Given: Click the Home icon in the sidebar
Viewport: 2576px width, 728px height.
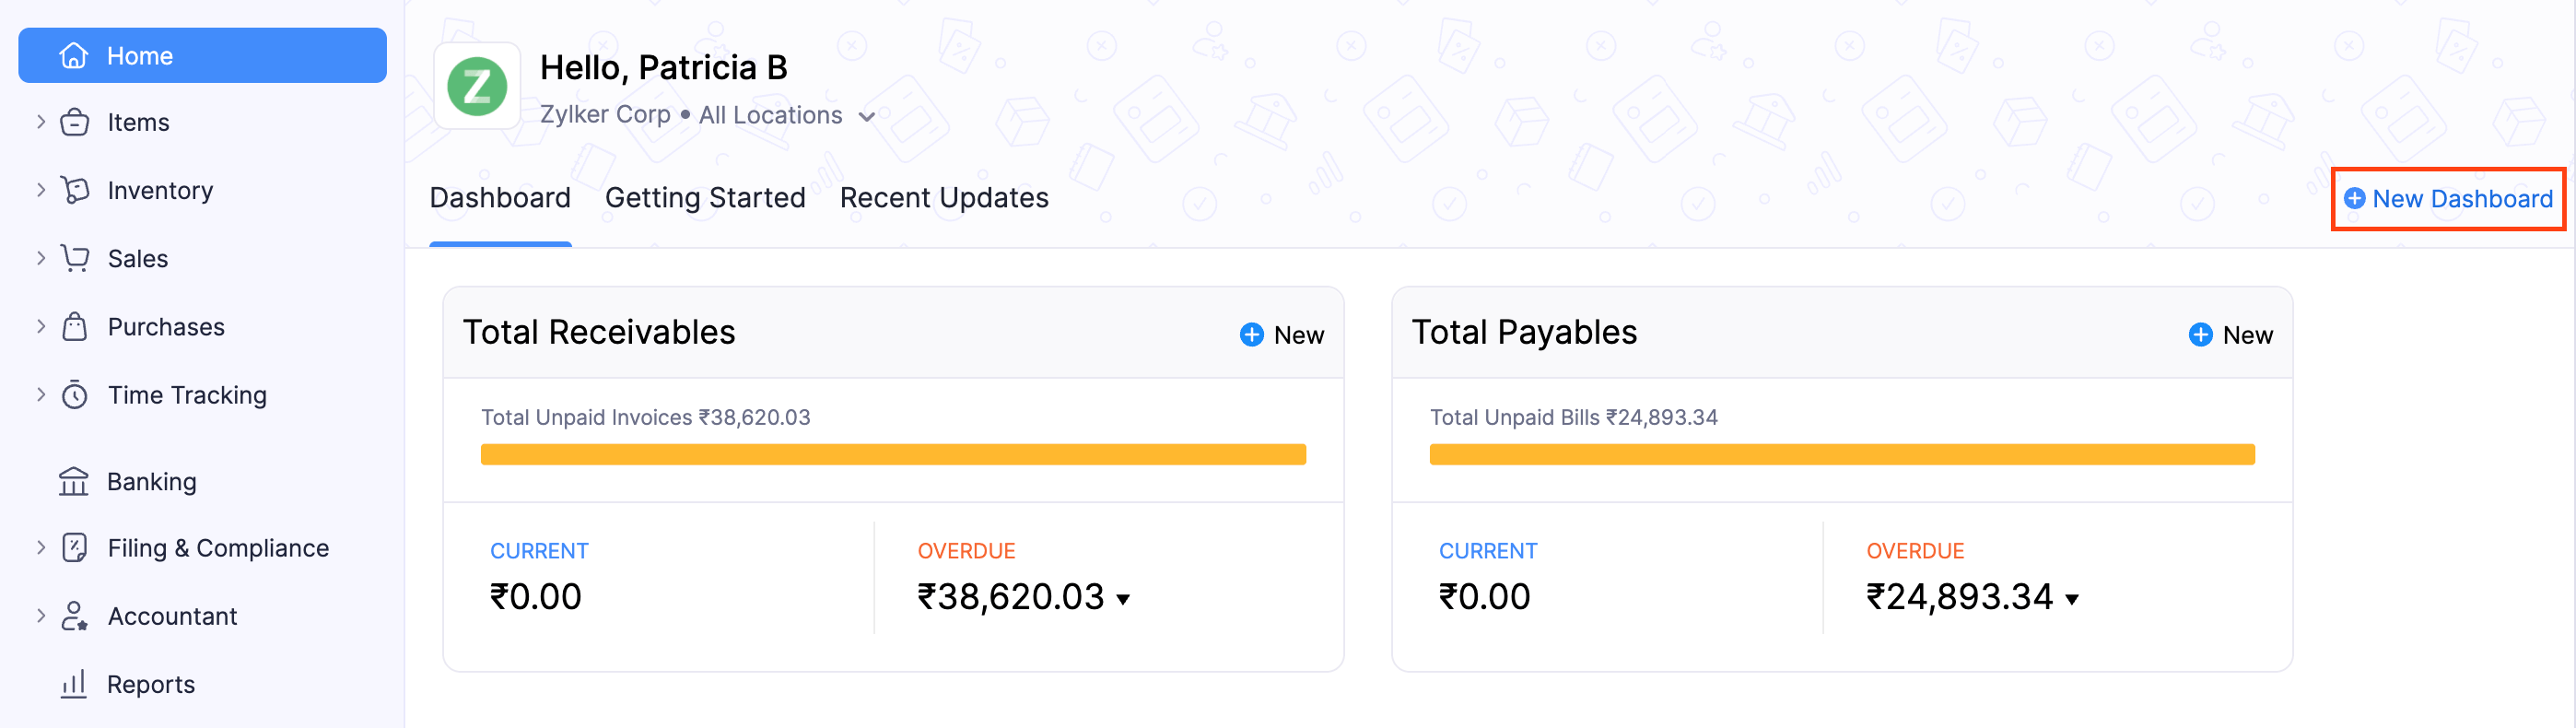Looking at the screenshot, I should click(x=74, y=56).
